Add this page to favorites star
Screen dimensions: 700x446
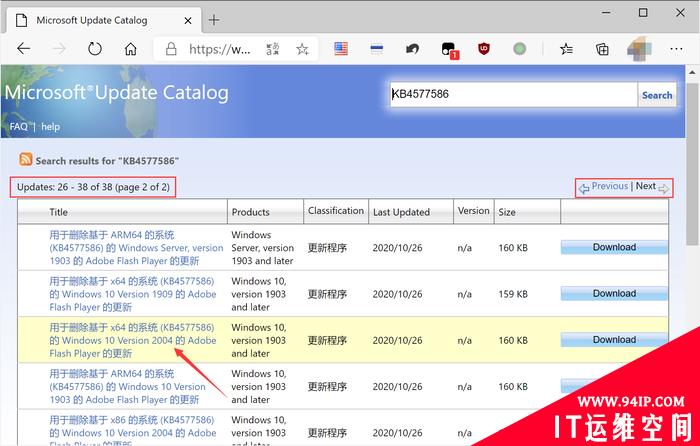click(302, 49)
